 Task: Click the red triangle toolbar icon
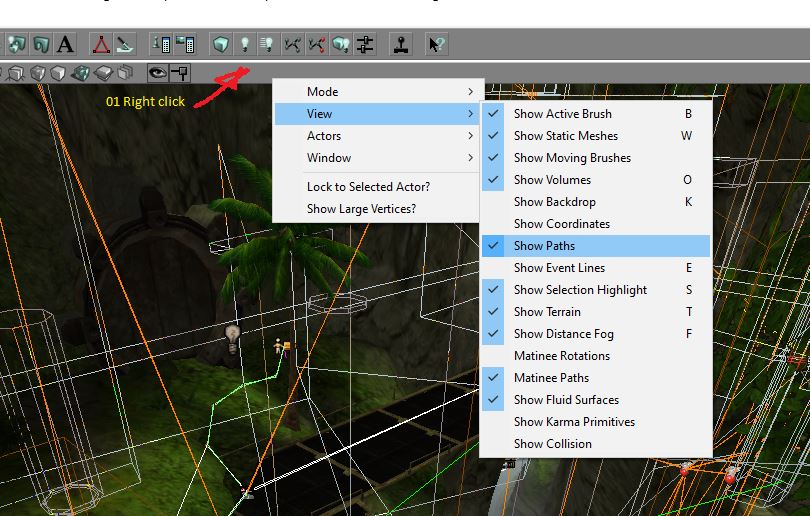point(101,44)
